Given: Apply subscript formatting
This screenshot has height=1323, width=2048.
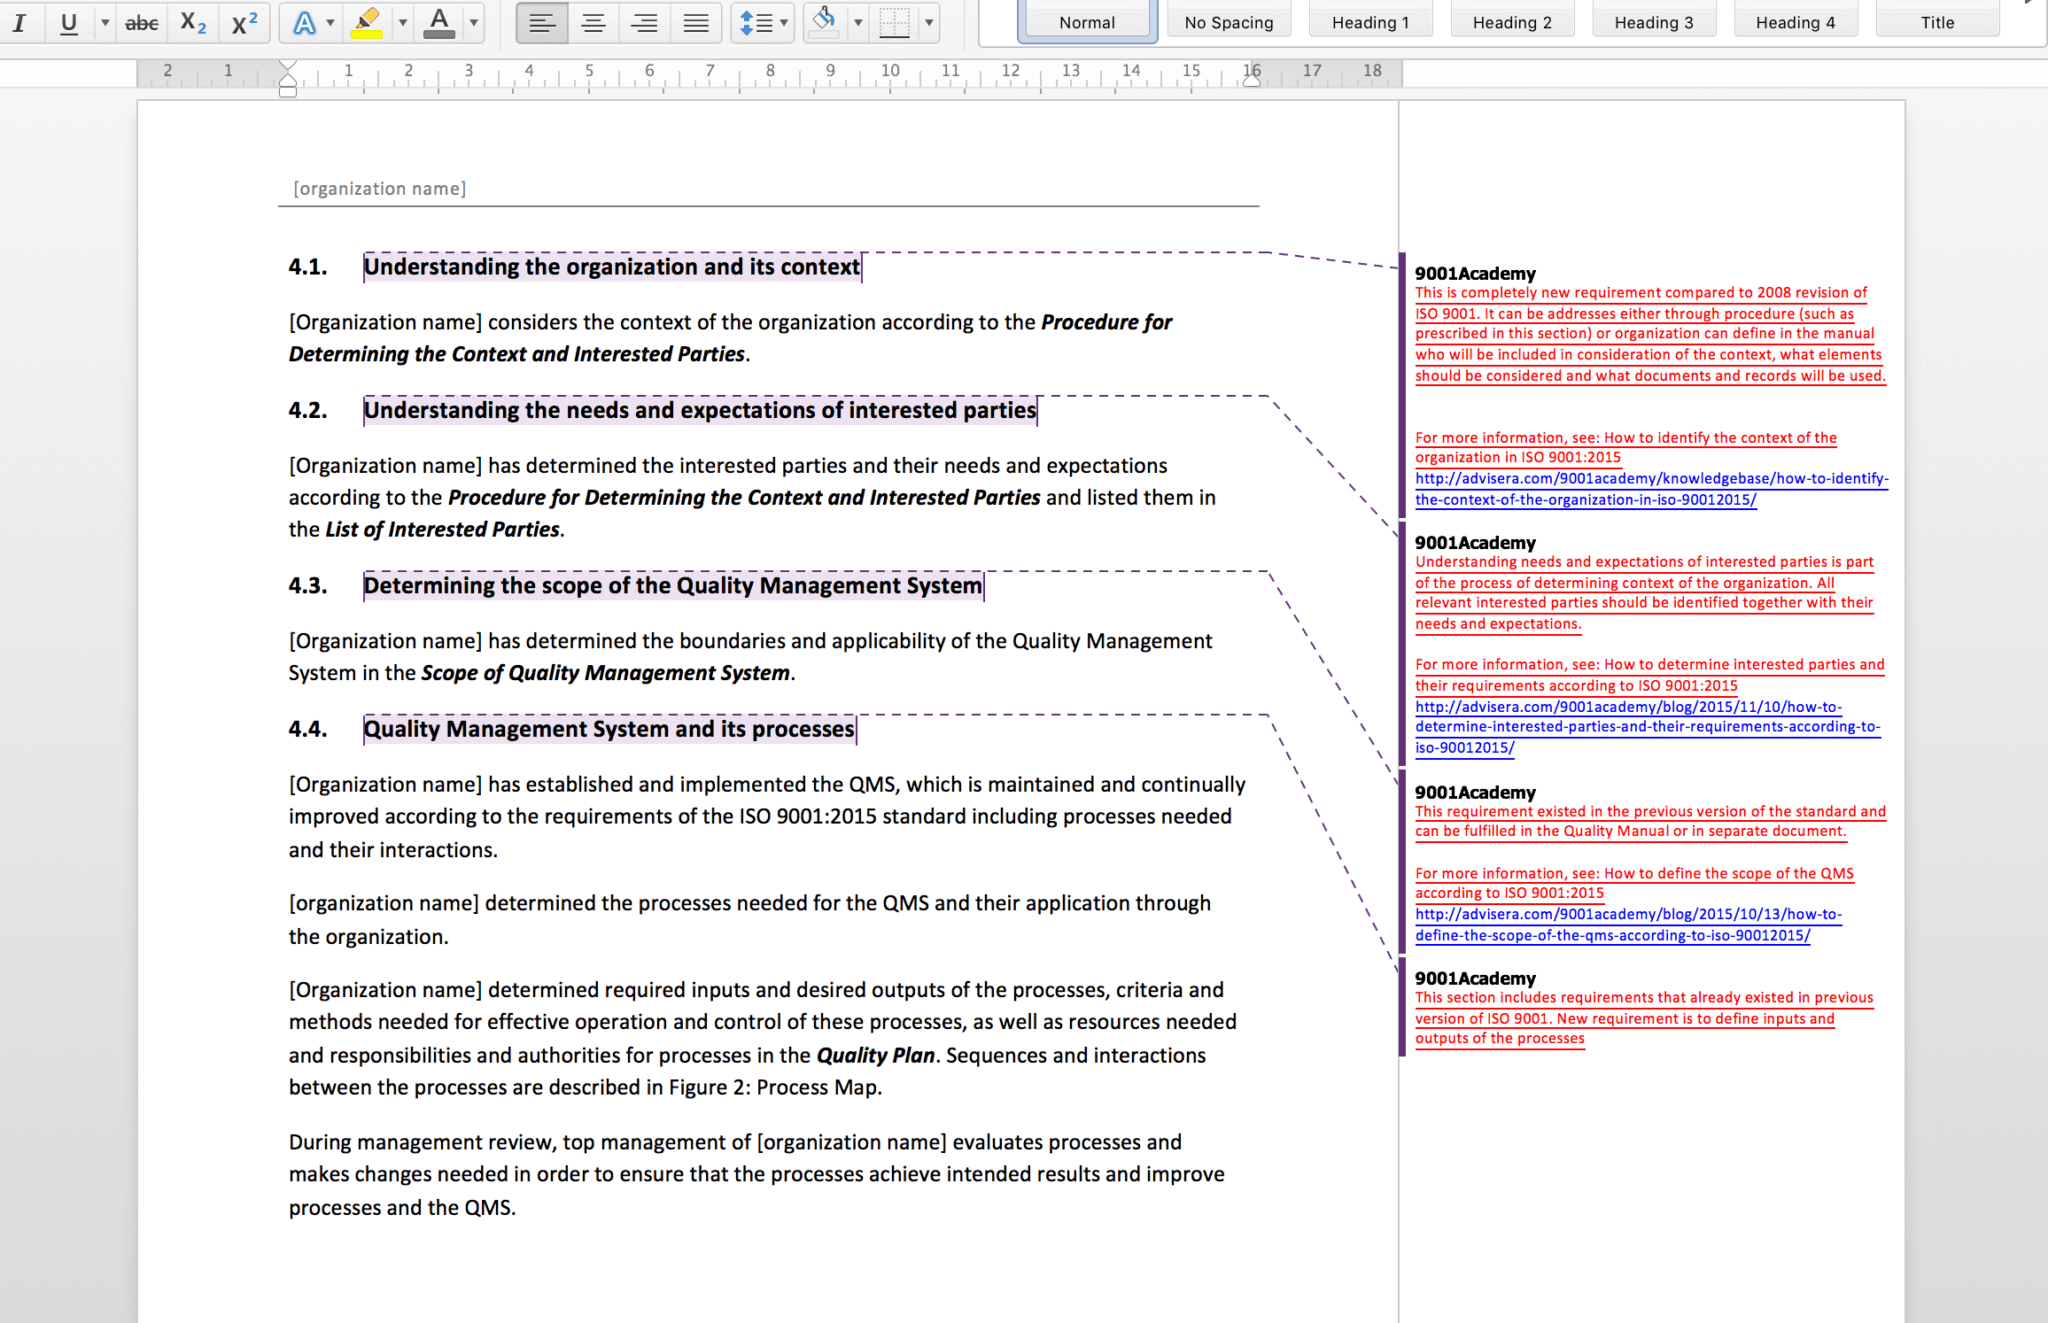Looking at the screenshot, I should [x=193, y=22].
